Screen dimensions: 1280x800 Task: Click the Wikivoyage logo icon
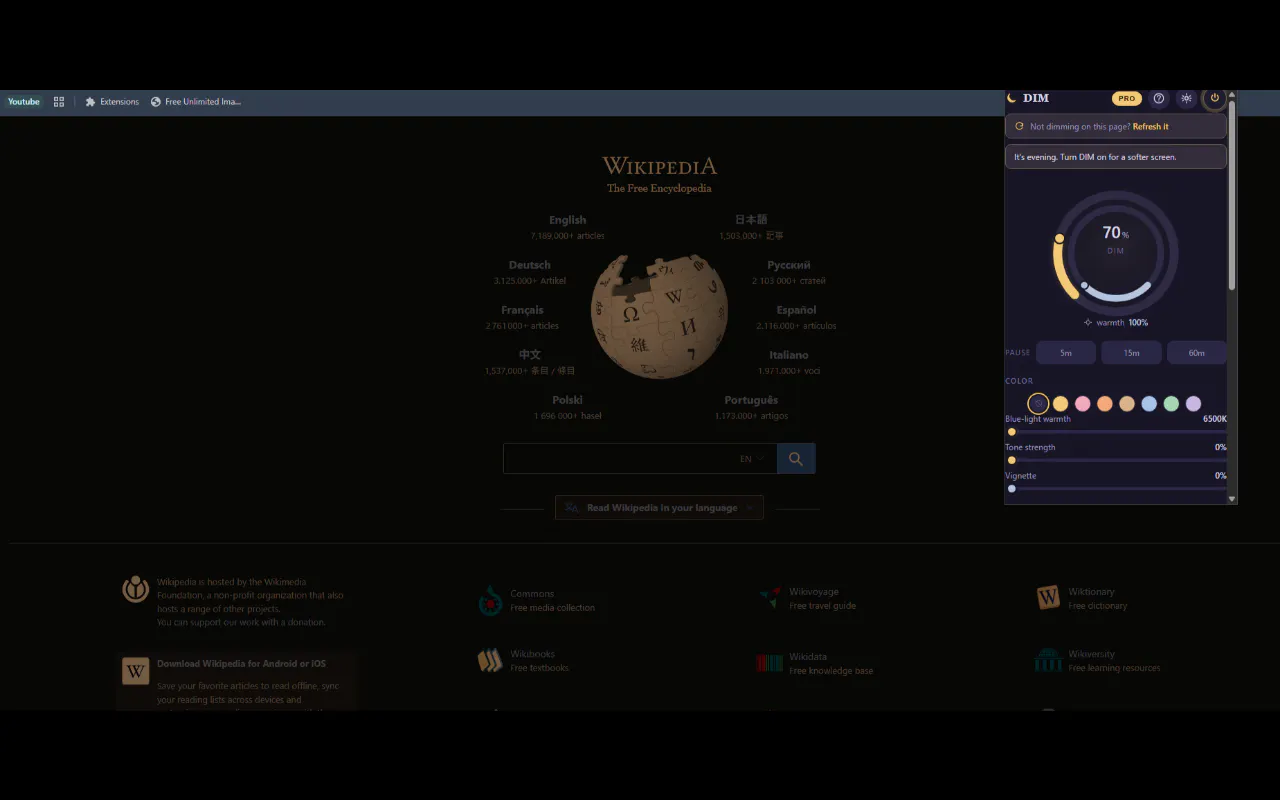[769, 598]
